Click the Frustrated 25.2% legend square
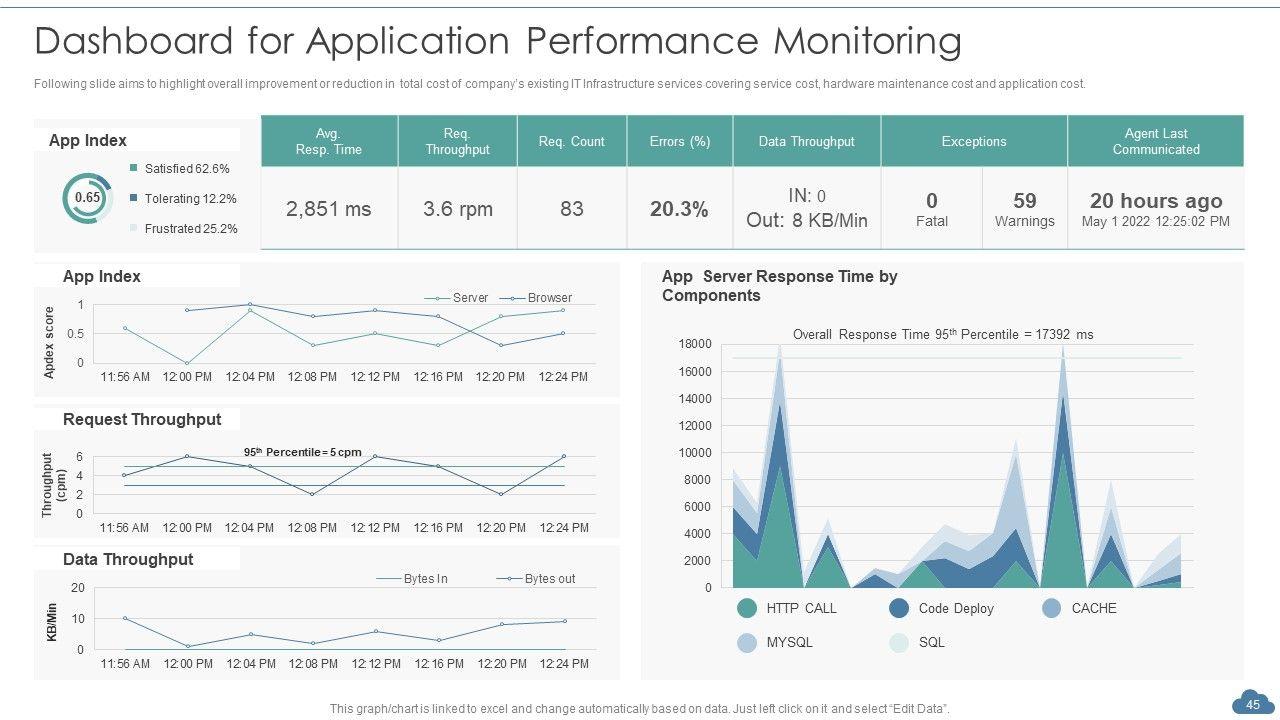Viewport: 1280px width, 720px height. coord(134,228)
